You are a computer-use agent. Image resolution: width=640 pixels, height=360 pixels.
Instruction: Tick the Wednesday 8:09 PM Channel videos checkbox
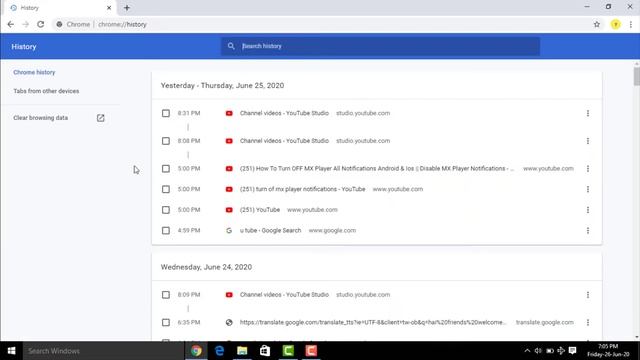pyautogui.click(x=166, y=295)
